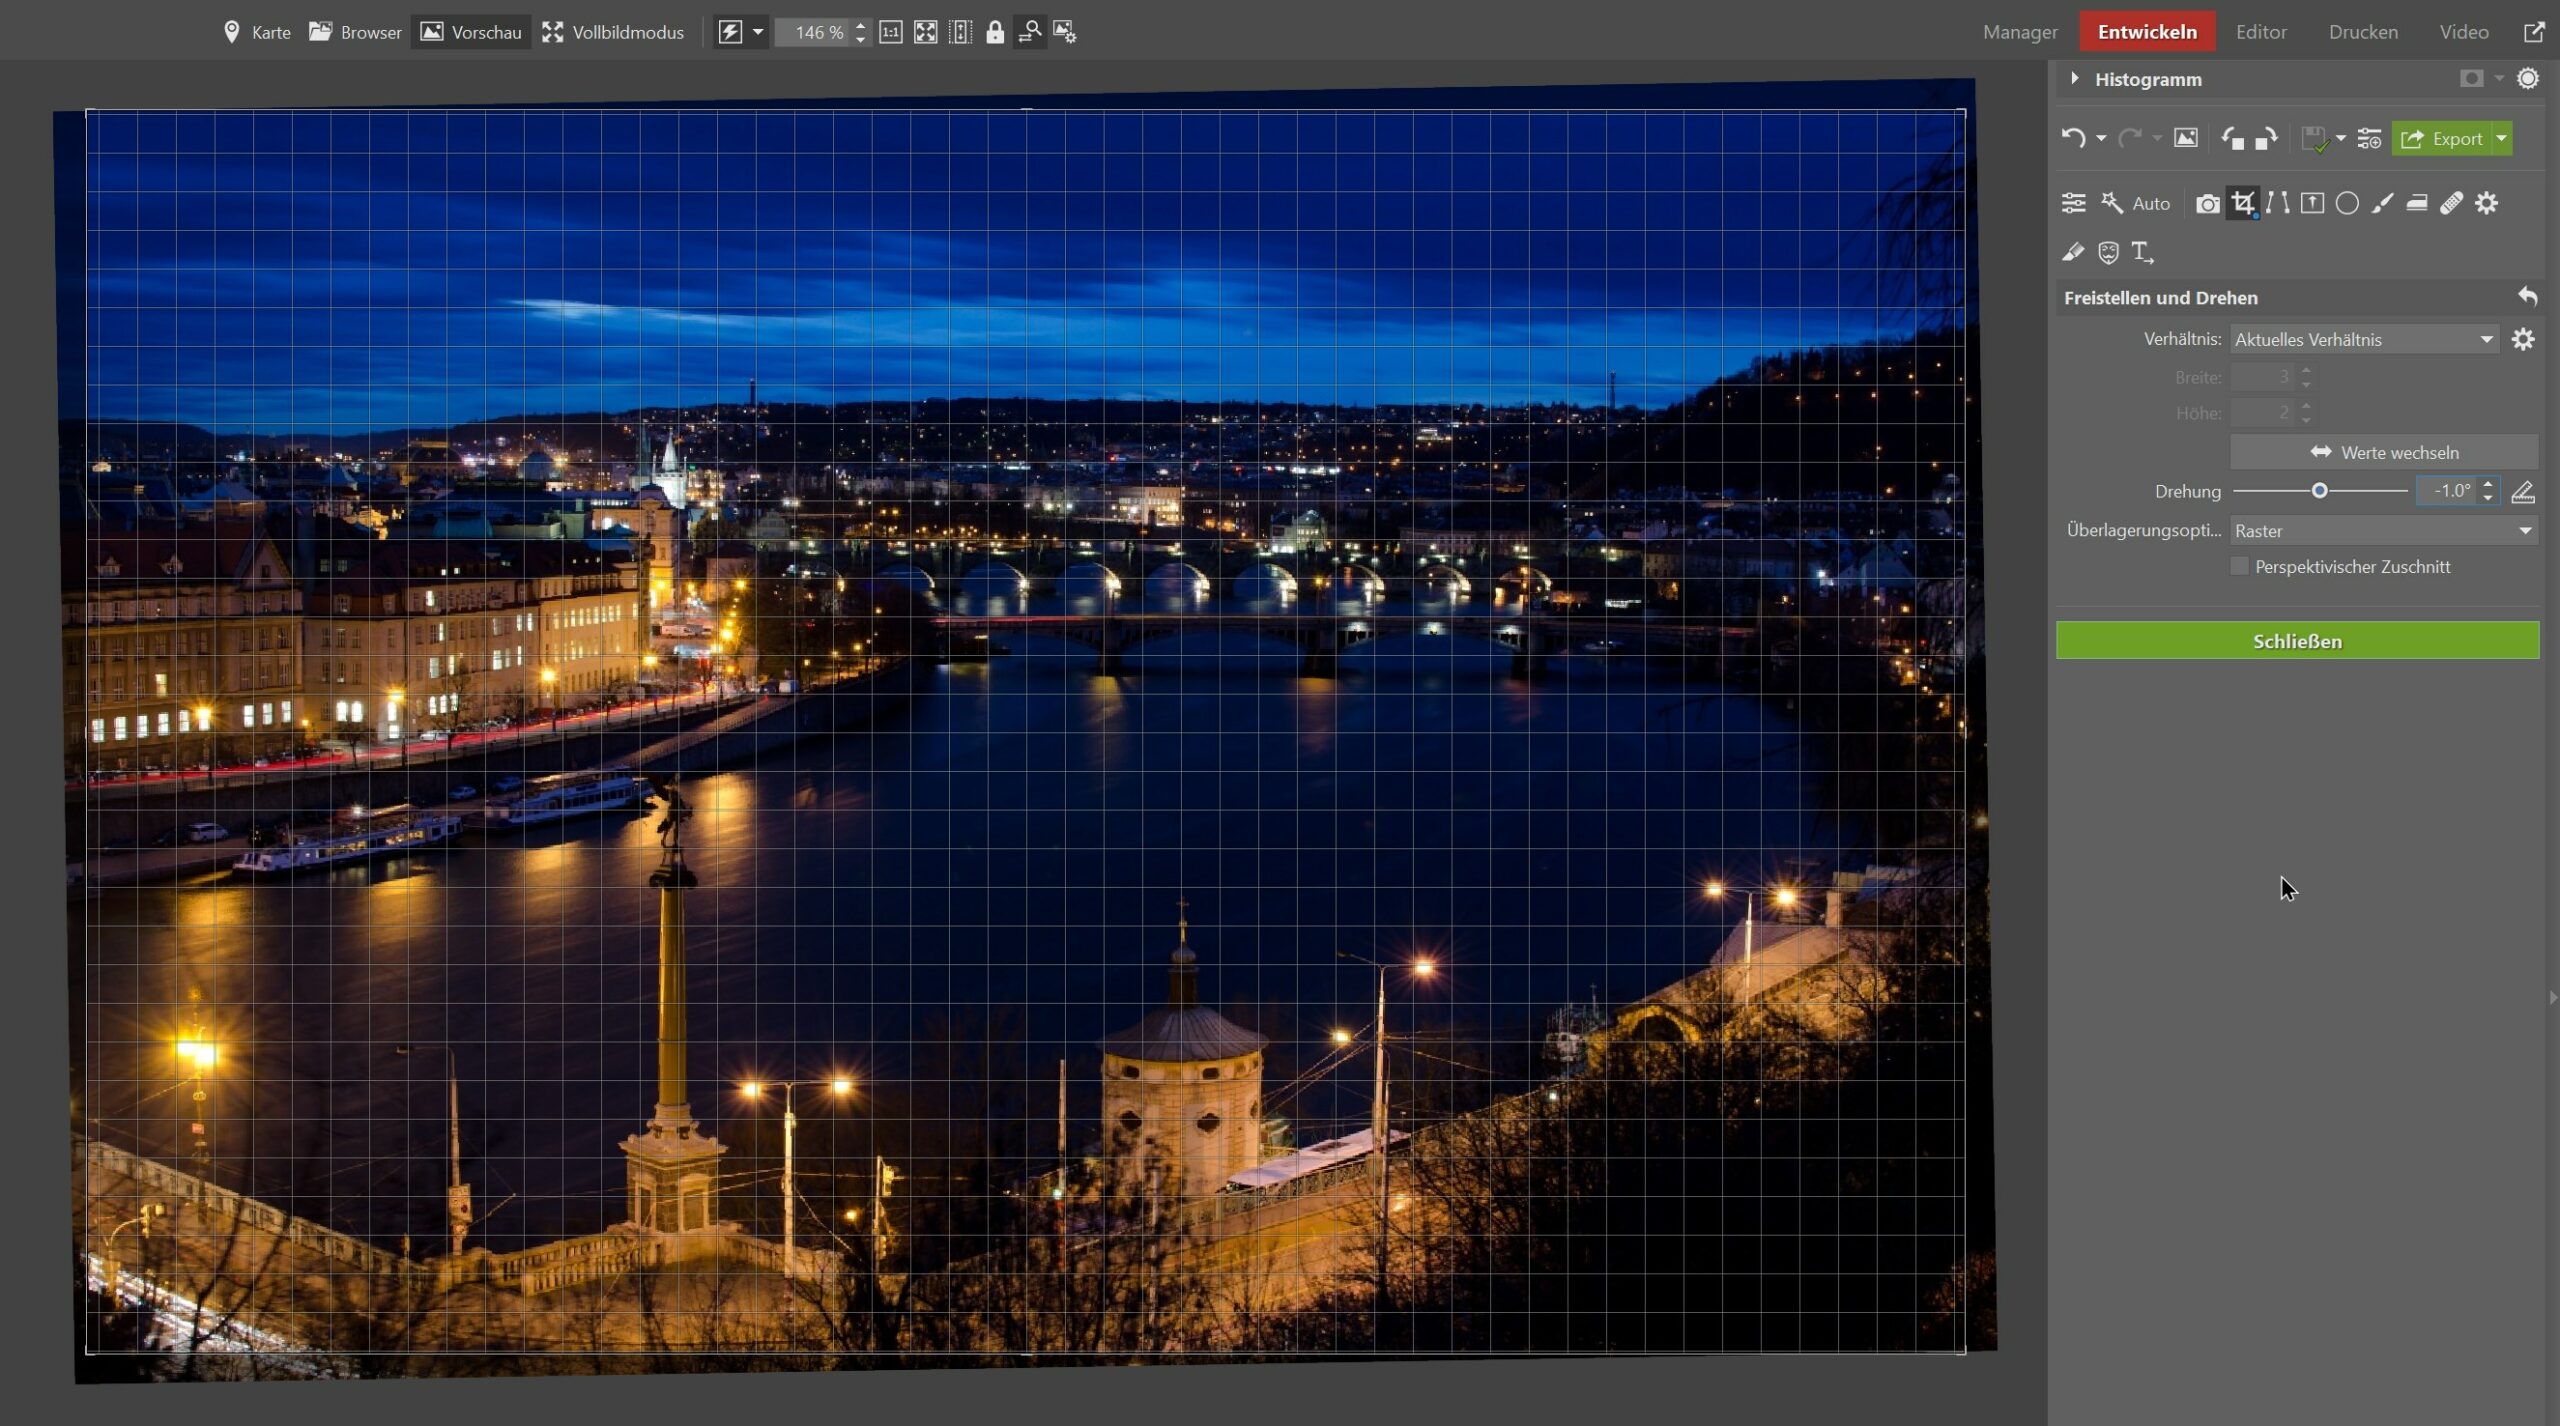Click the Drehung rotation slider handle
Viewport: 2560px width, 1426px height.
(2319, 490)
